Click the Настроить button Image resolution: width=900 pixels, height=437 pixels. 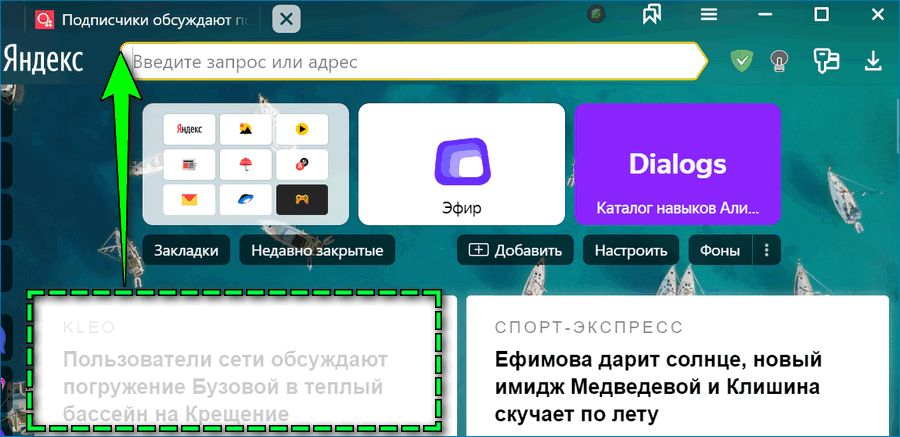(x=631, y=250)
